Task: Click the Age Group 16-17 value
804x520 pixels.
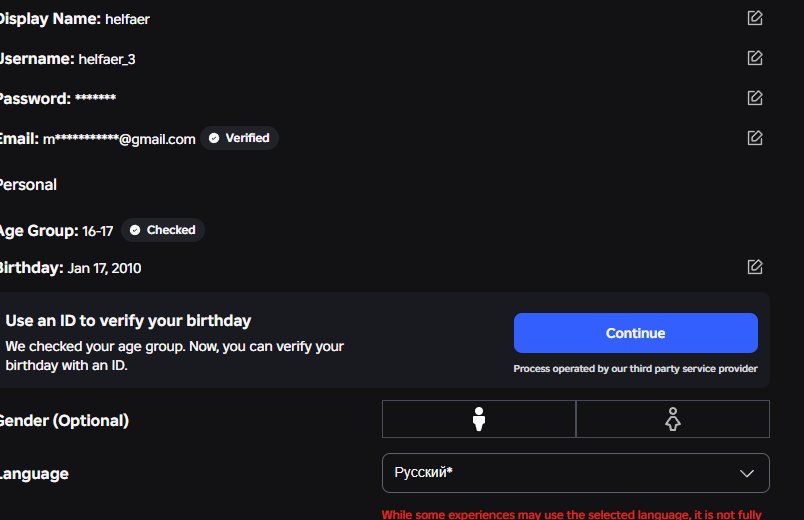Action: pos(97,231)
